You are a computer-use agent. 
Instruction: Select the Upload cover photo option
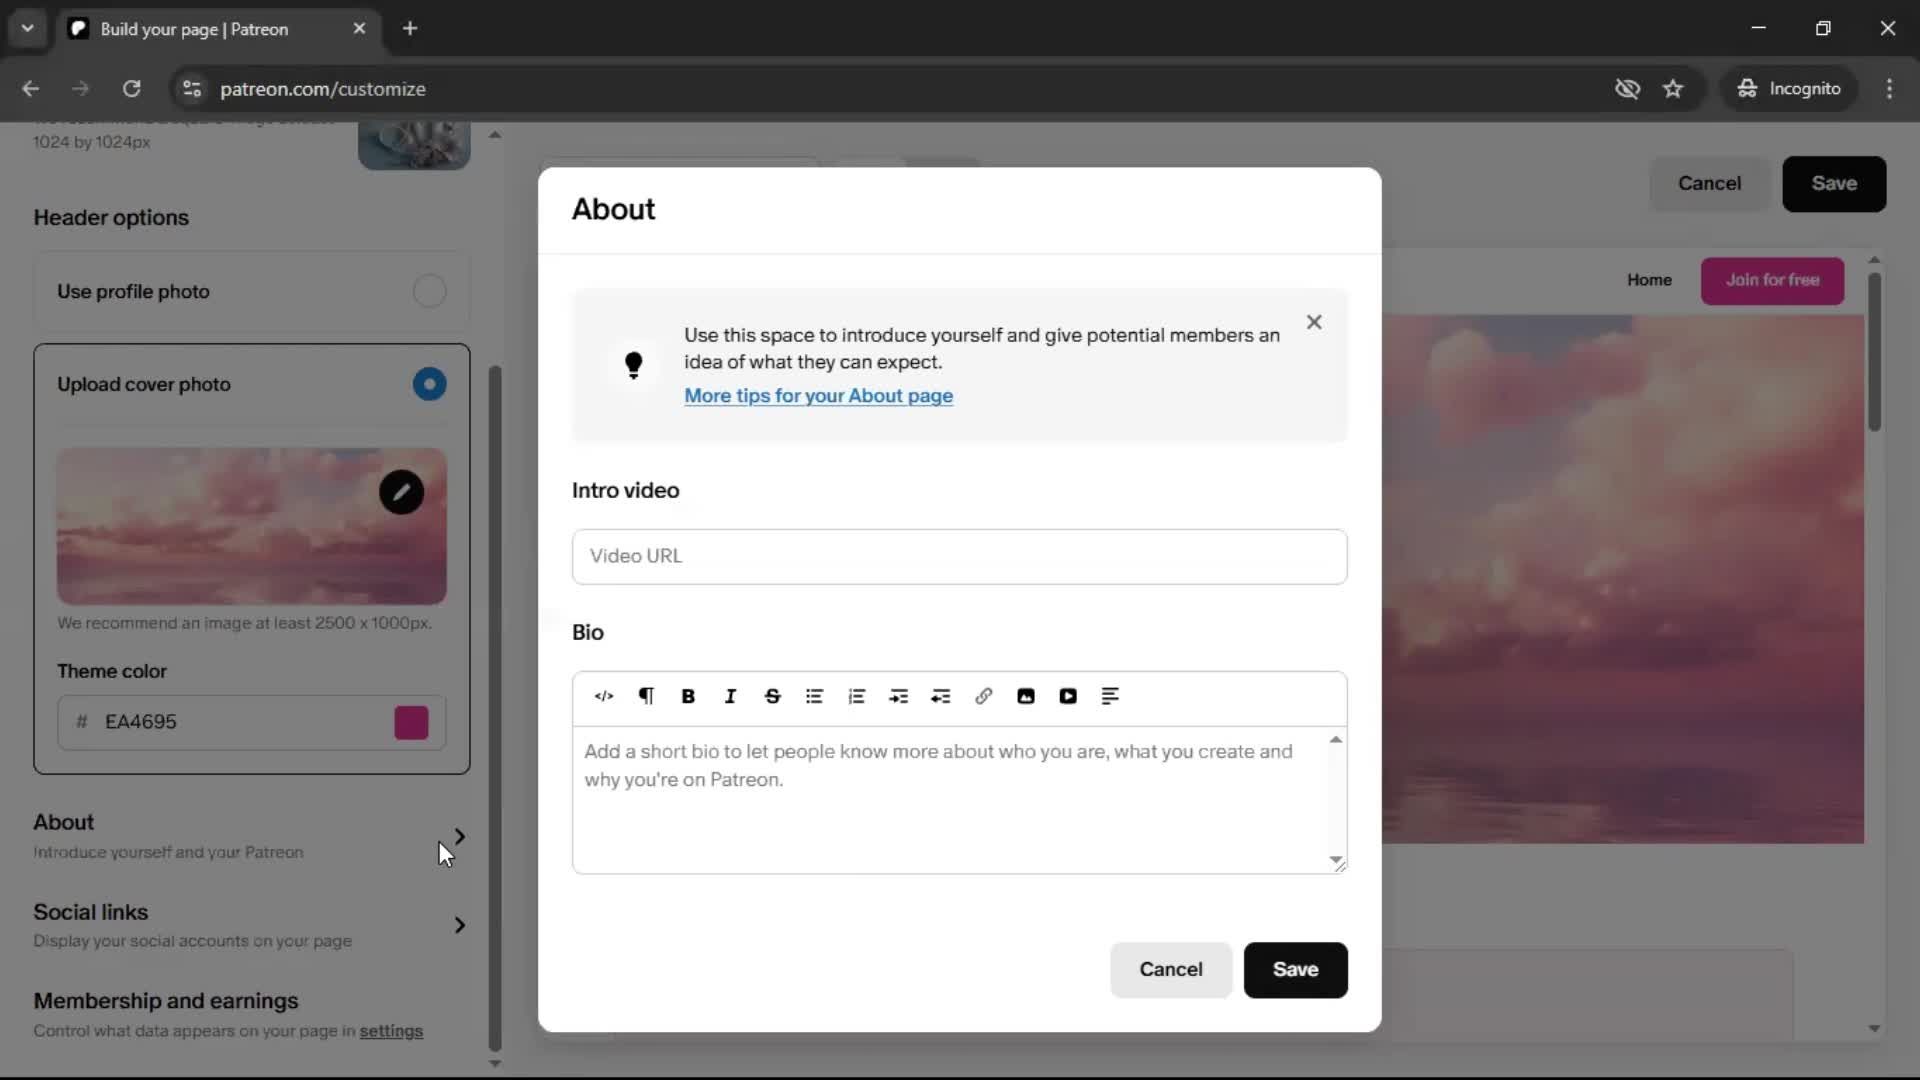[429, 384]
